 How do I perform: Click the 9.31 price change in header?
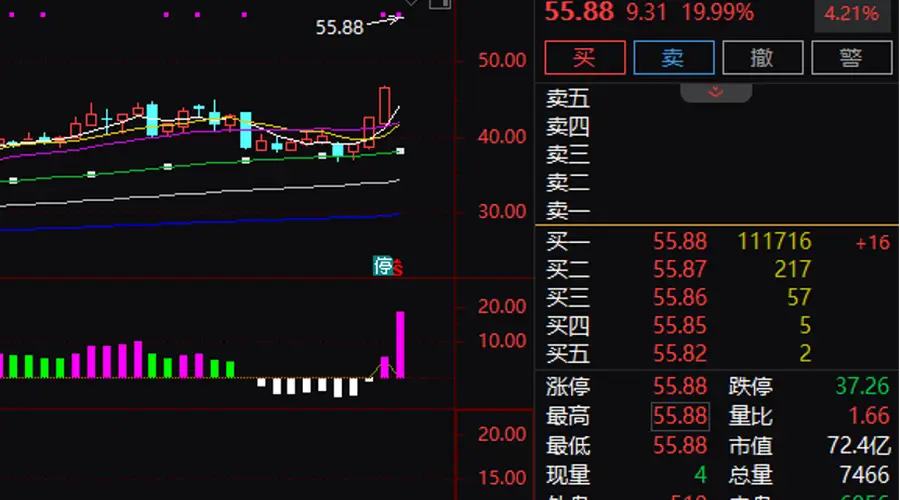click(646, 13)
